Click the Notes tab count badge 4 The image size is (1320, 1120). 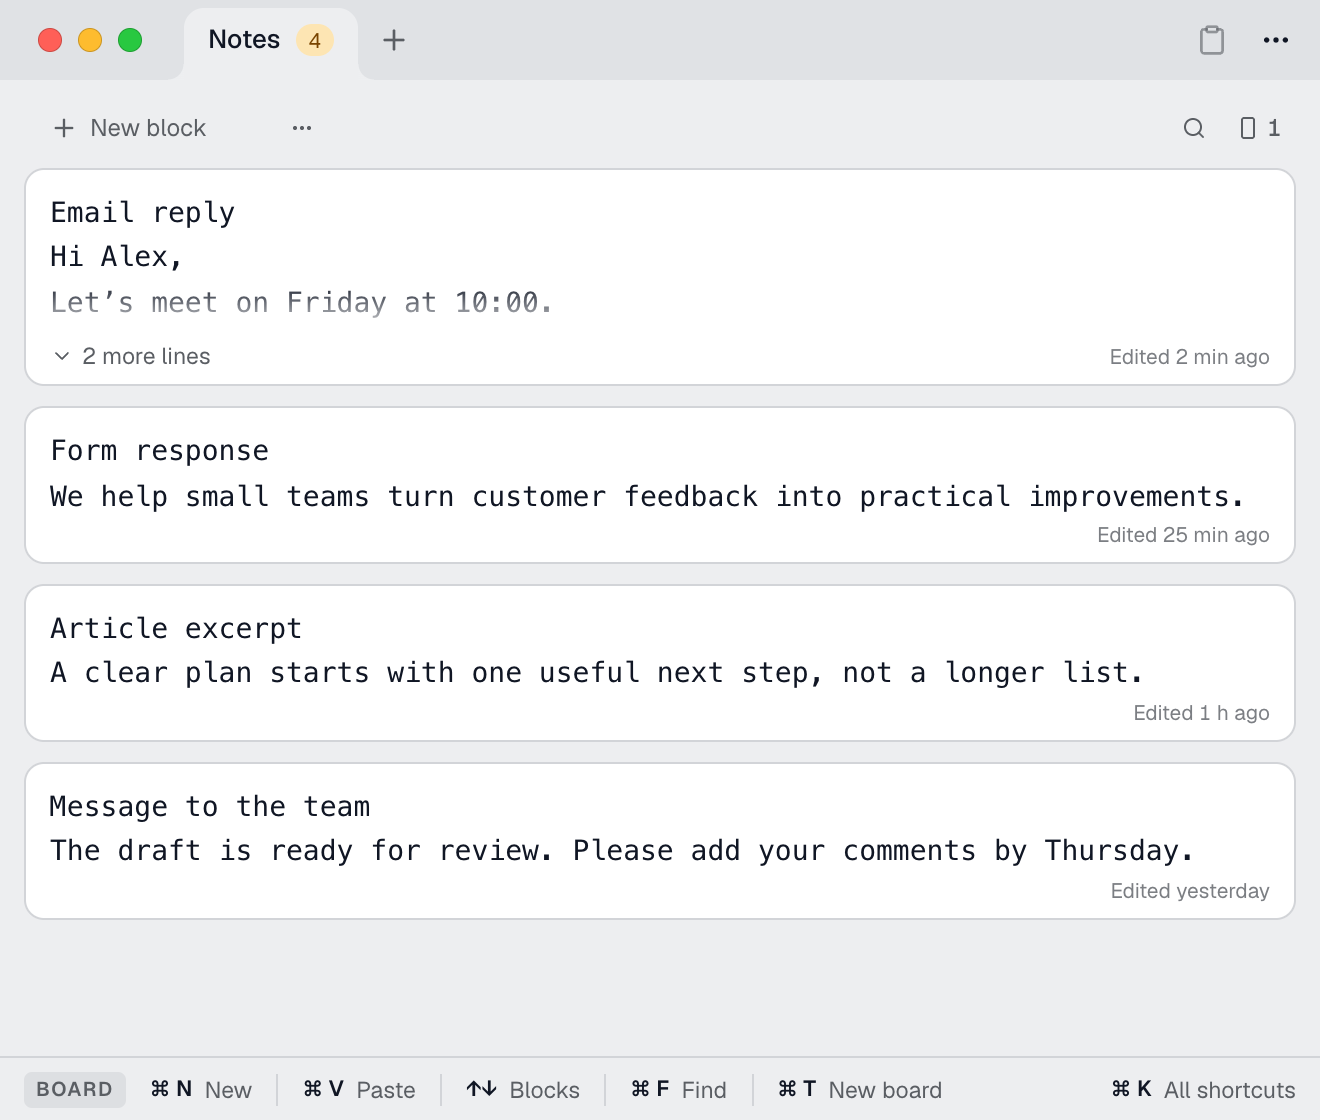(x=315, y=40)
